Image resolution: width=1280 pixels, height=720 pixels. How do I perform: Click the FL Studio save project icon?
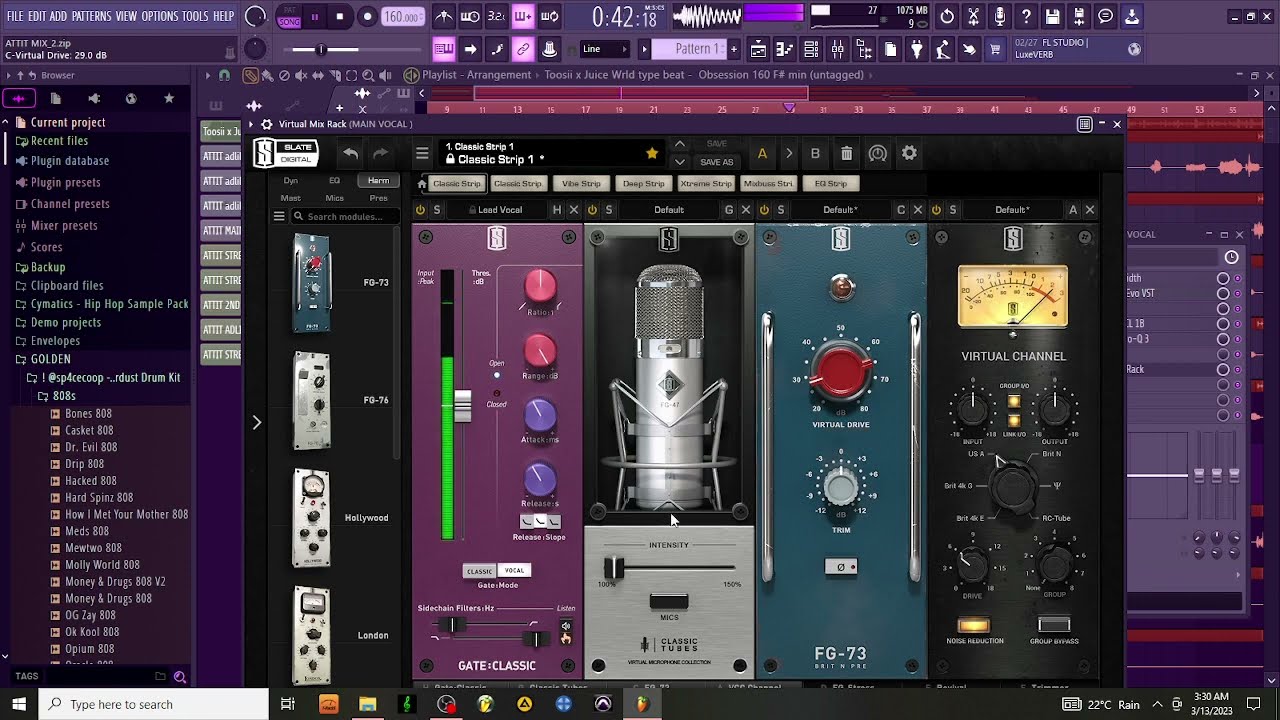point(1052,17)
